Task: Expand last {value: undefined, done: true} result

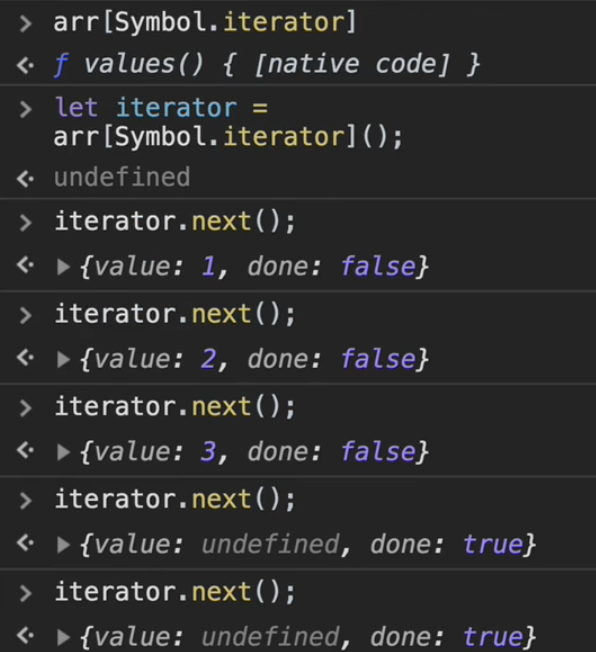Action: coord(63,637)
